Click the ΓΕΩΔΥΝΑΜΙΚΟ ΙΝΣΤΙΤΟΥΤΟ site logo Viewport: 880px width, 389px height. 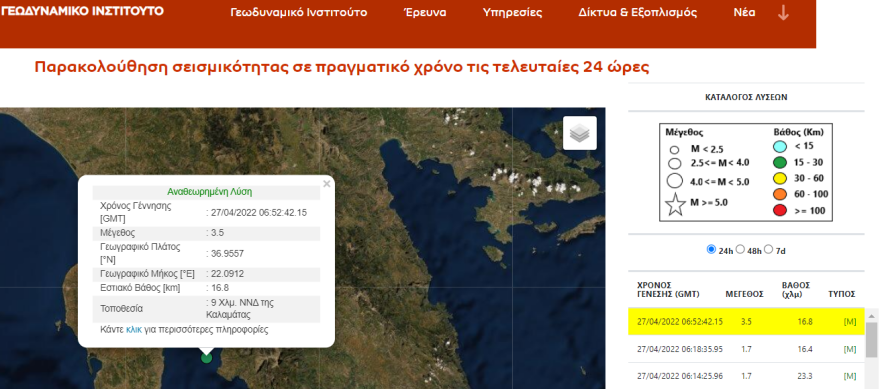point(82,11)
